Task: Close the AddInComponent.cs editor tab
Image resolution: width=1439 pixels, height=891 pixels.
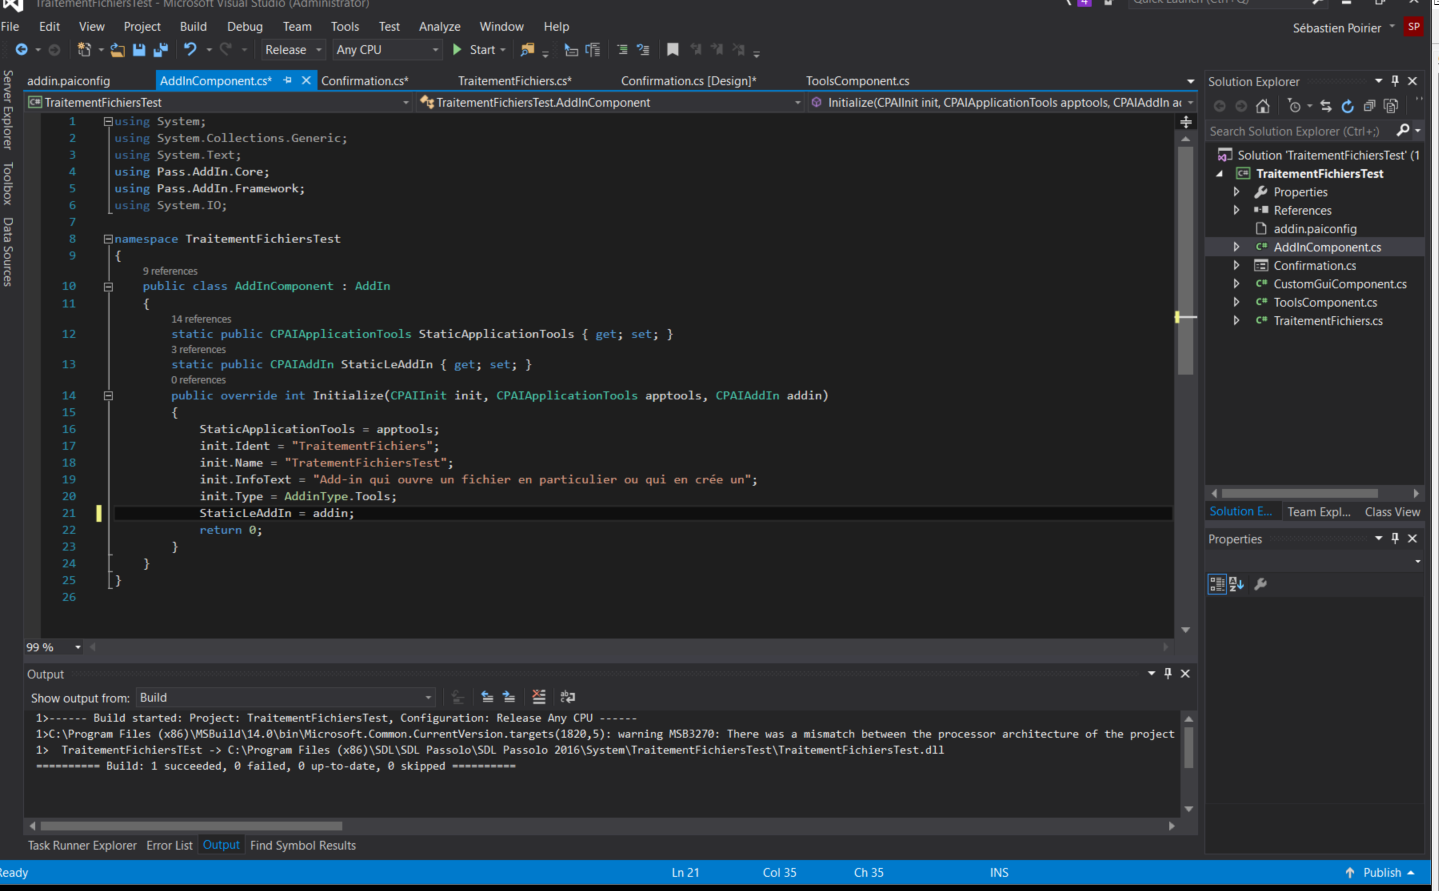Action: click(306, 80)
